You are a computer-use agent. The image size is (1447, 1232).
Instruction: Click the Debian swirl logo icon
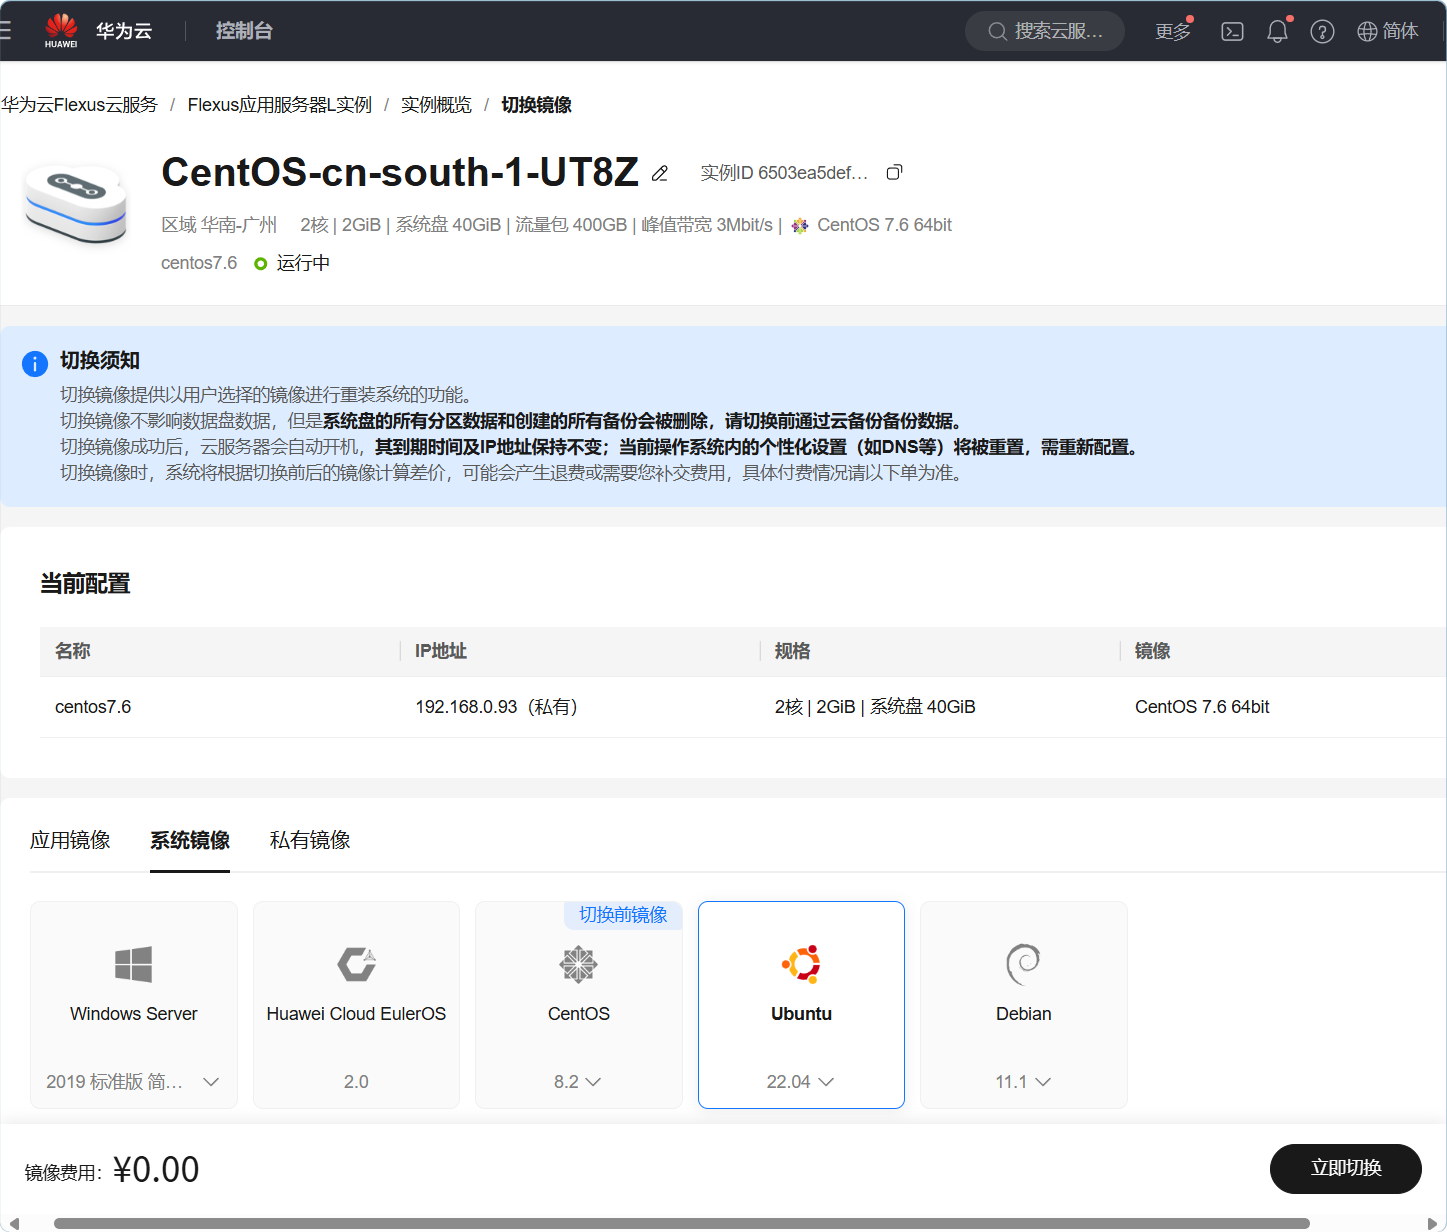coord(1023,965)
